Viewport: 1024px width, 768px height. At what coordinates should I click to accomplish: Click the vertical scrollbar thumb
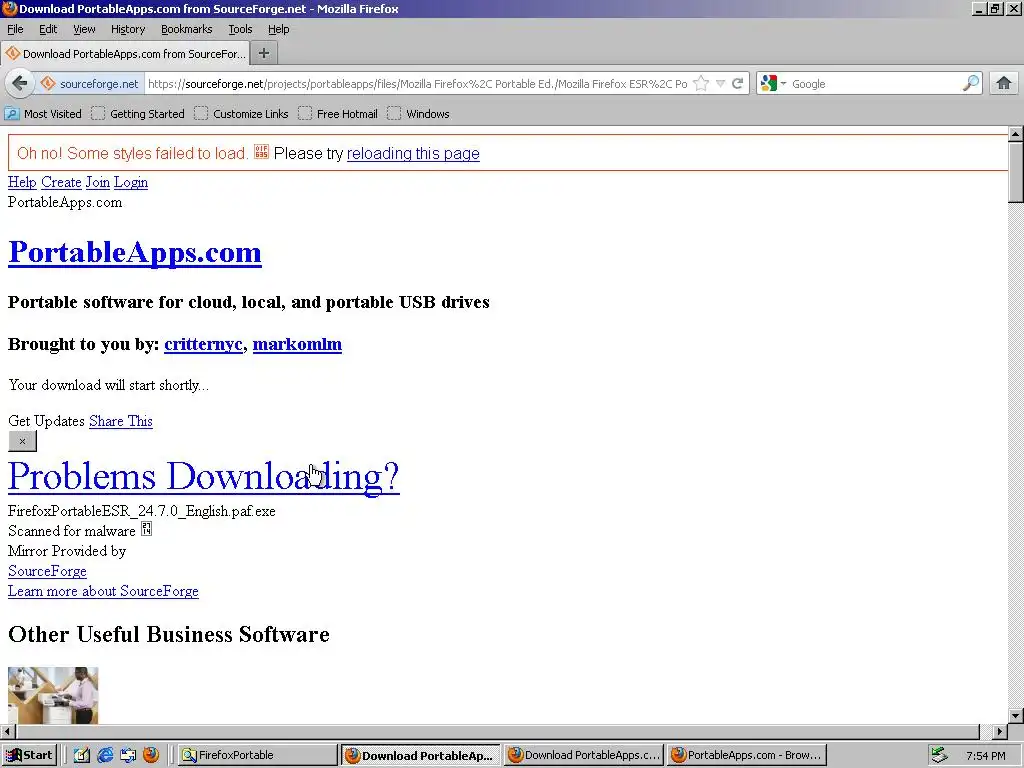(1016, 172)
